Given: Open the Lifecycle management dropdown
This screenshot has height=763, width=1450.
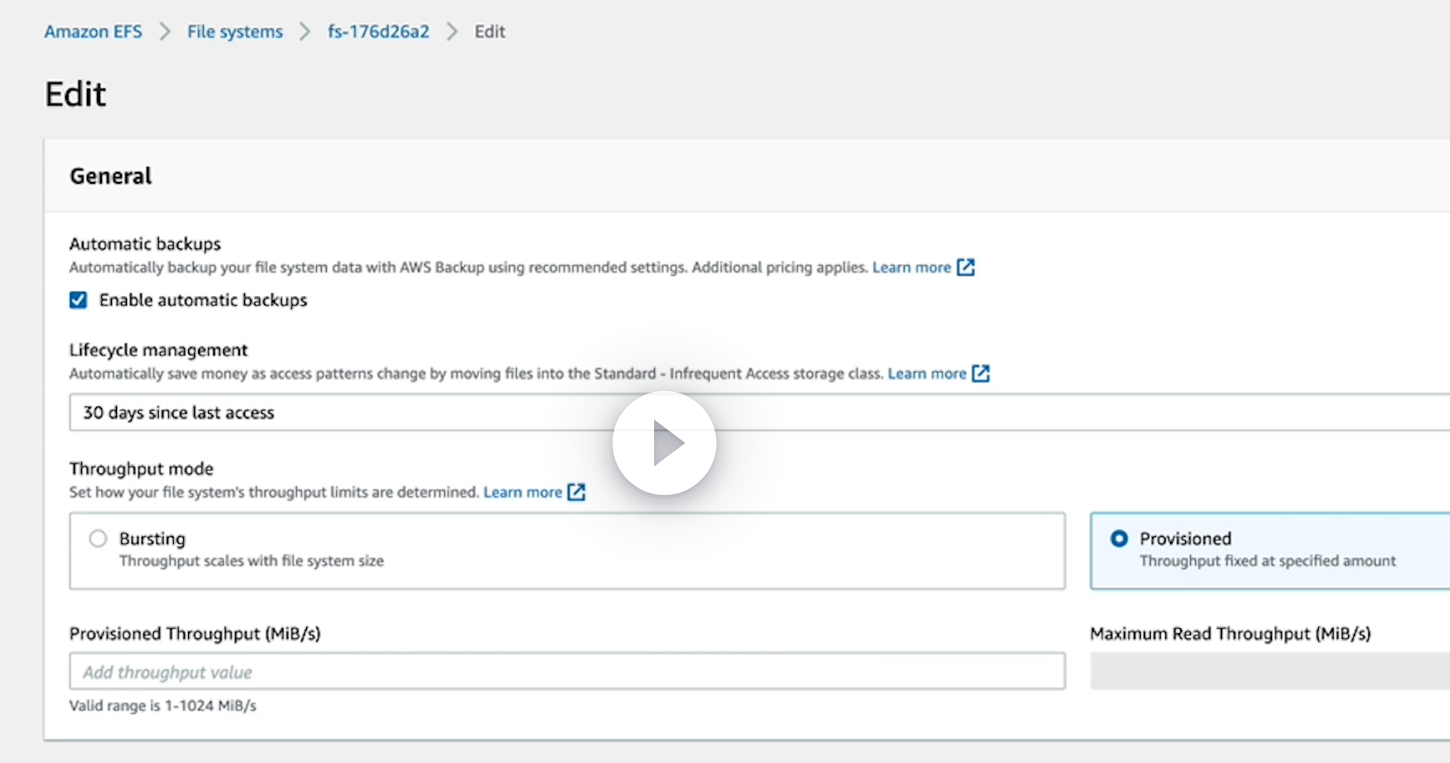Looking at the screenshot, I should tap(700, 412).
